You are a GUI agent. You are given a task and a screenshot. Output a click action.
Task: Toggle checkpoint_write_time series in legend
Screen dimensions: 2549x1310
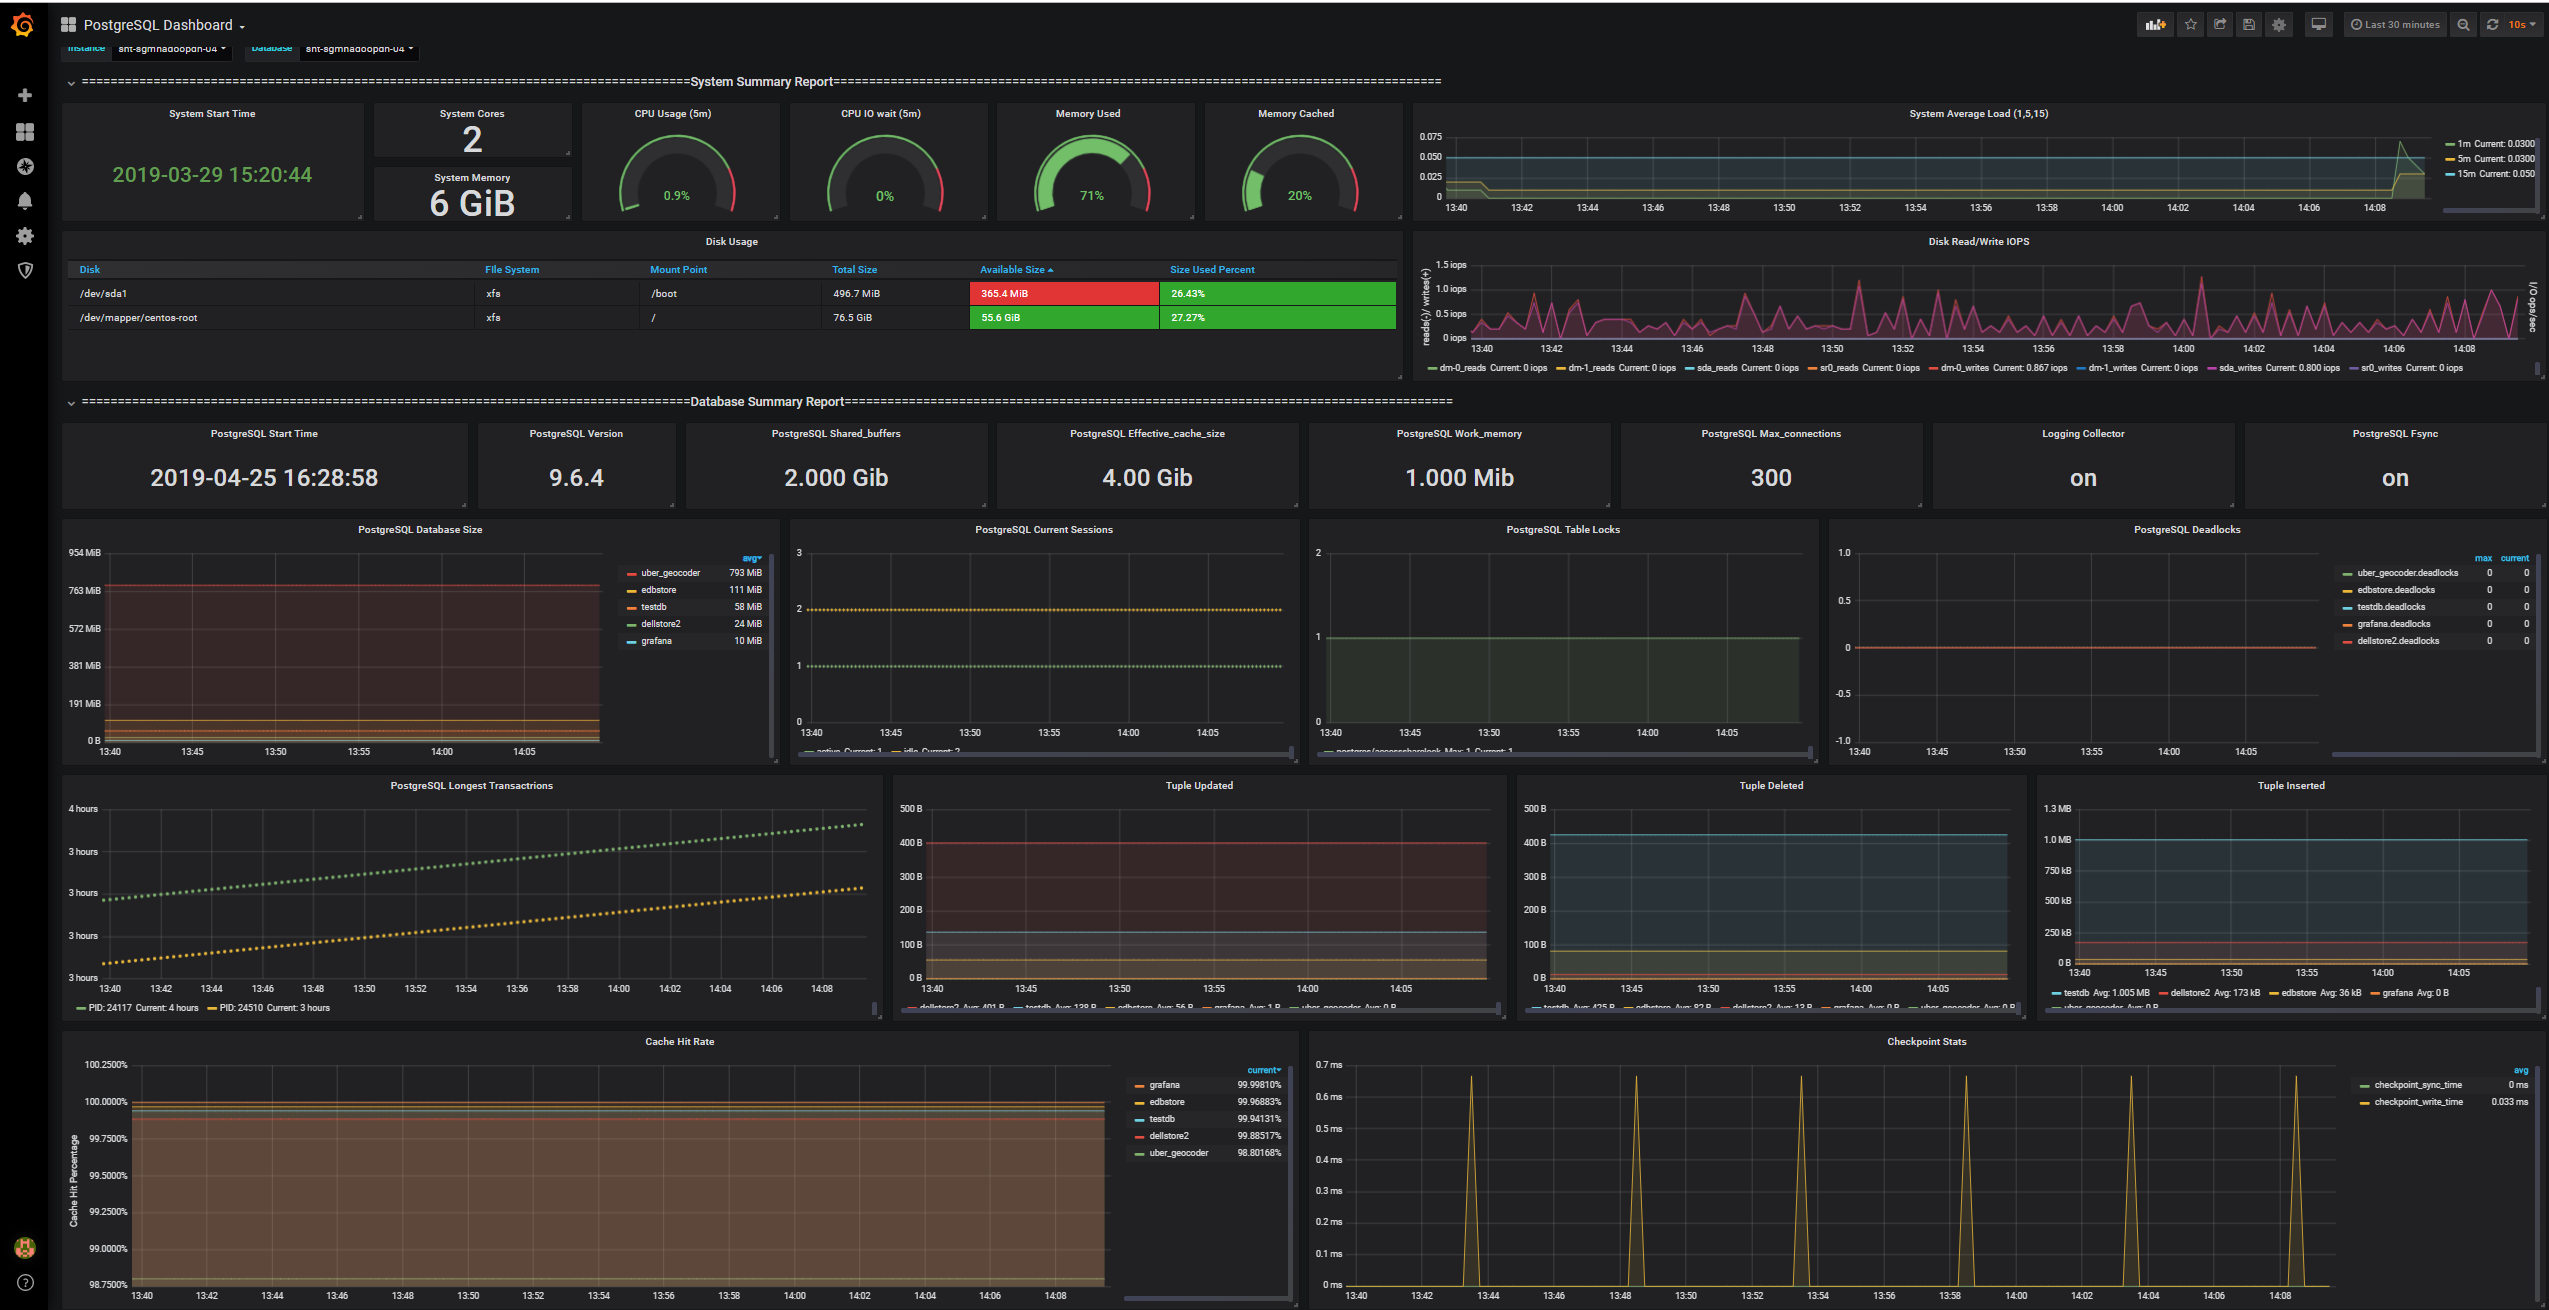click(2418, 1102)
